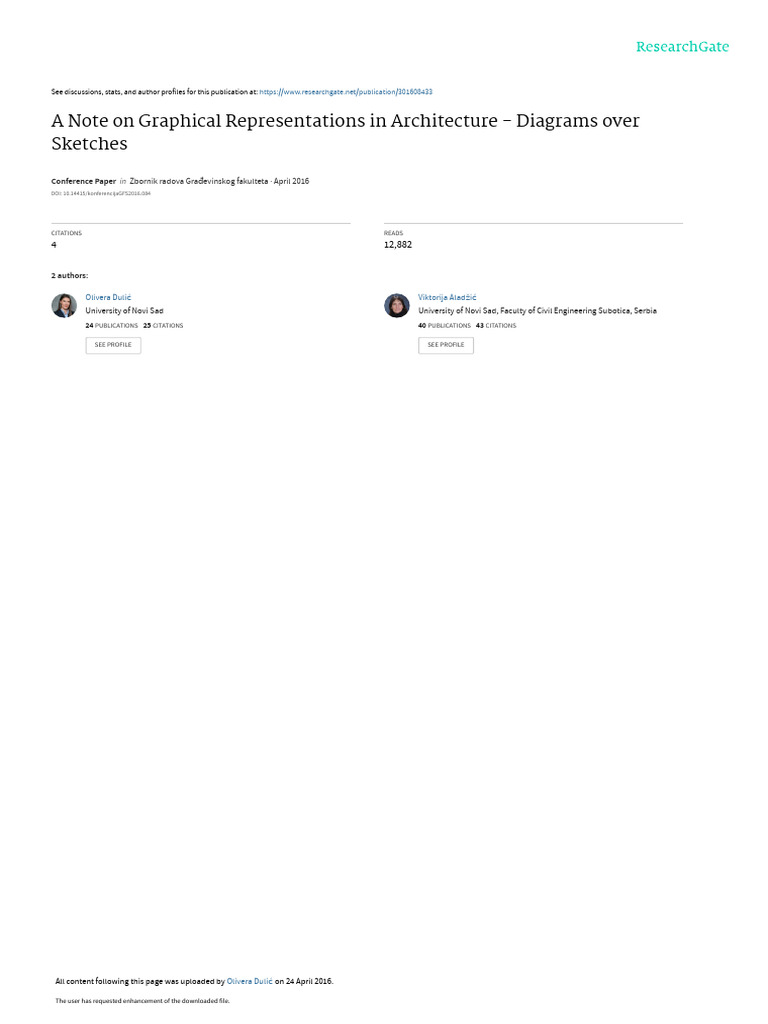Open the uploader's Olivera Dulić link in footer

[249, 981]
